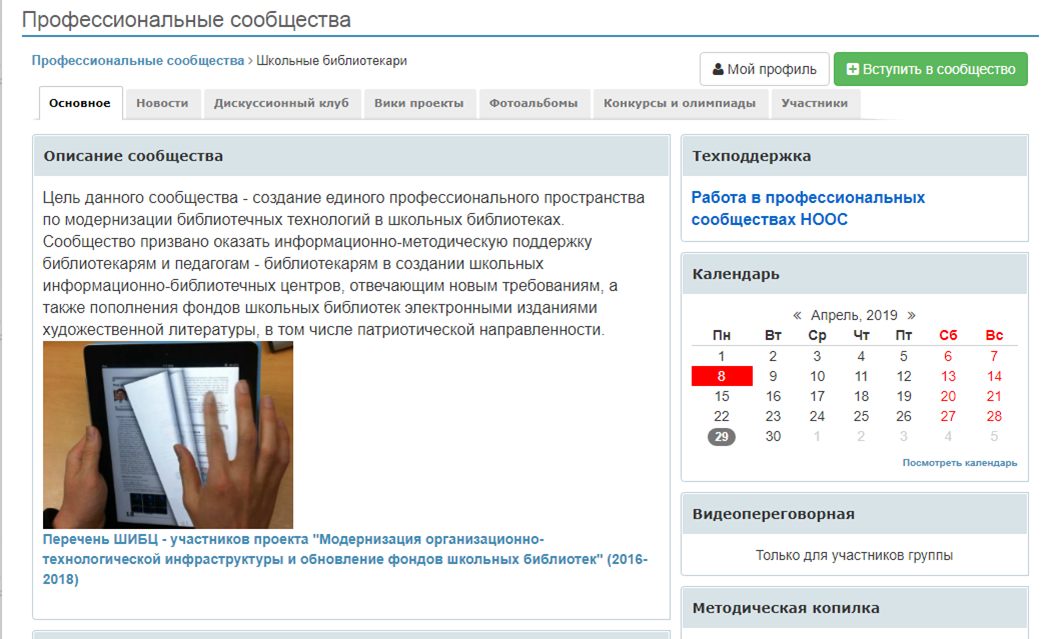Click Пн weekday header in calendar
The image size is (1058, 639).
(721, 335)
